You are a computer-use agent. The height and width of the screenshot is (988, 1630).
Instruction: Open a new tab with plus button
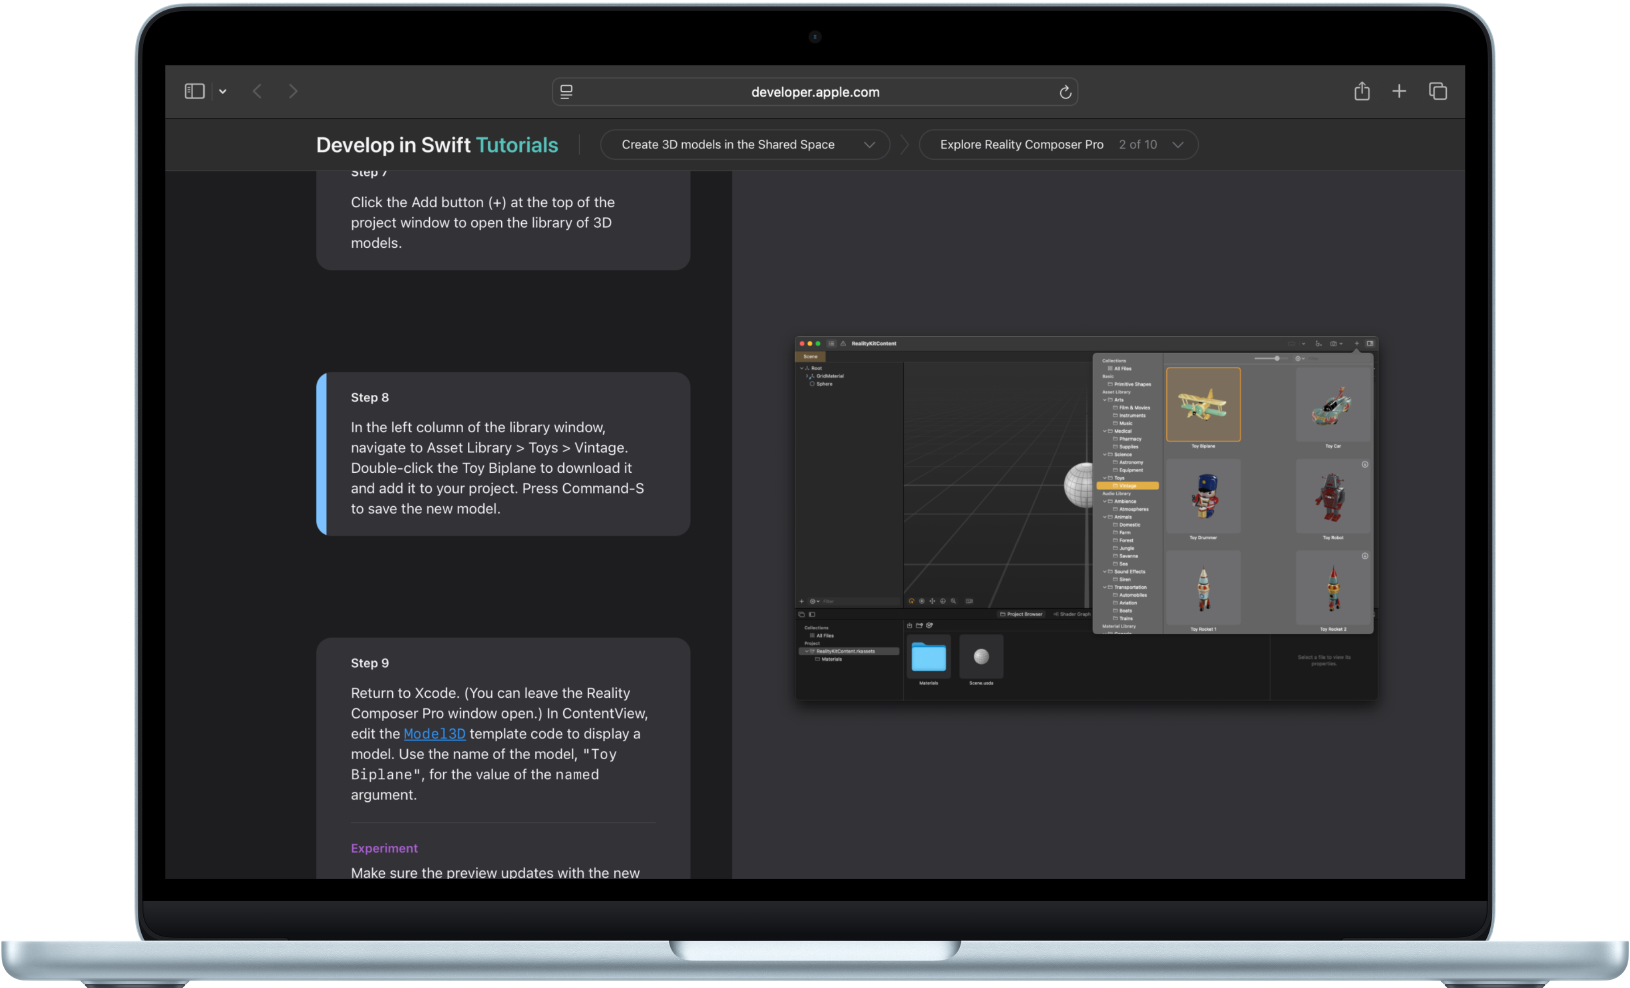pyautogui.click(x=1399, y=91)
